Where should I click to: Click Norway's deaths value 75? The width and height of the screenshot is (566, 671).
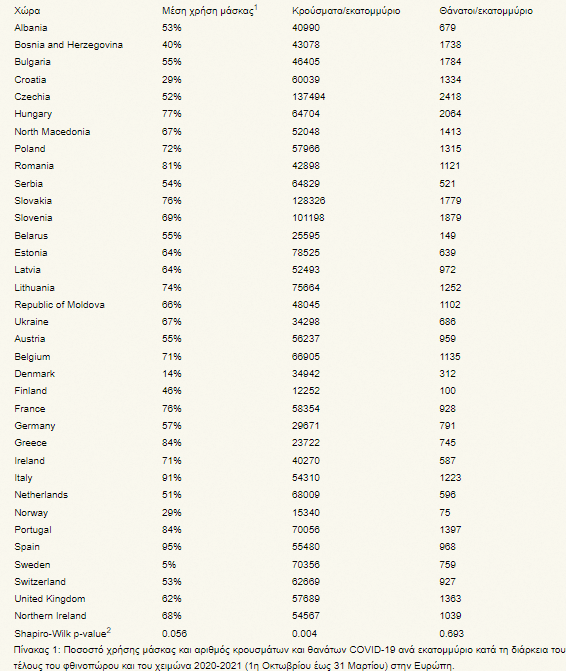pos(445,513)
